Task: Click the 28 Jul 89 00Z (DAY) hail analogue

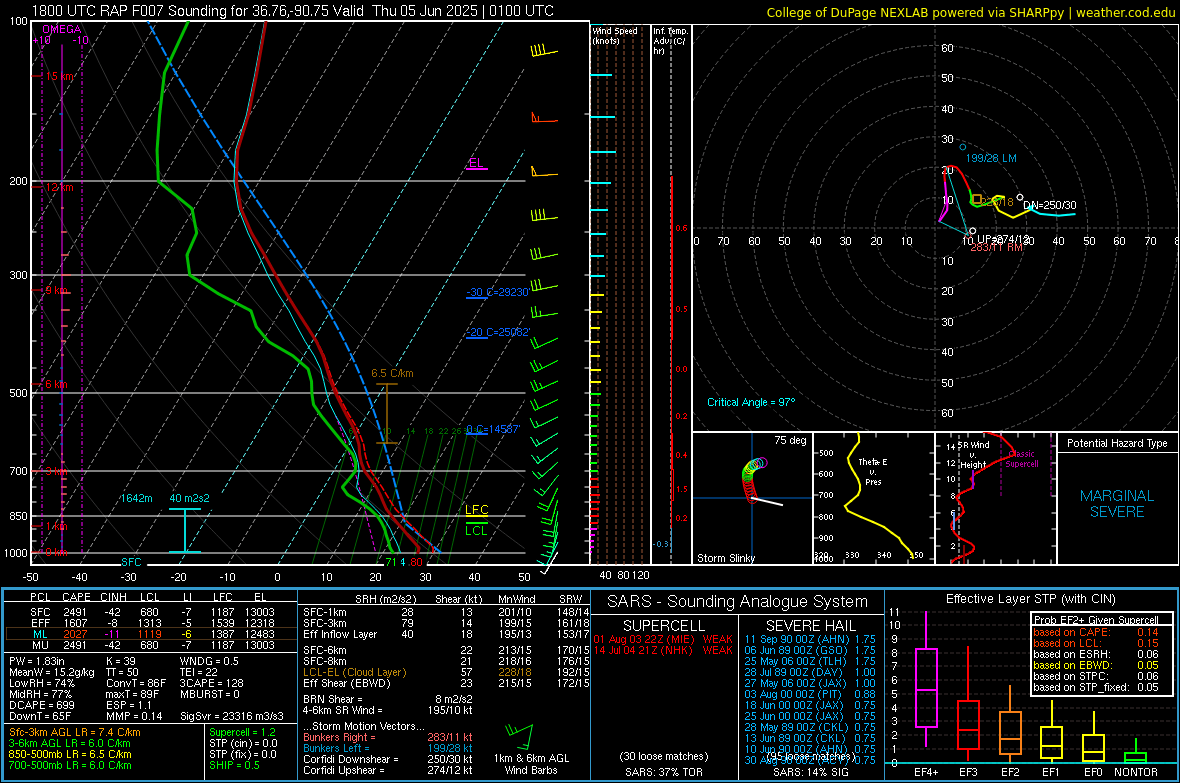Action: 810,672
